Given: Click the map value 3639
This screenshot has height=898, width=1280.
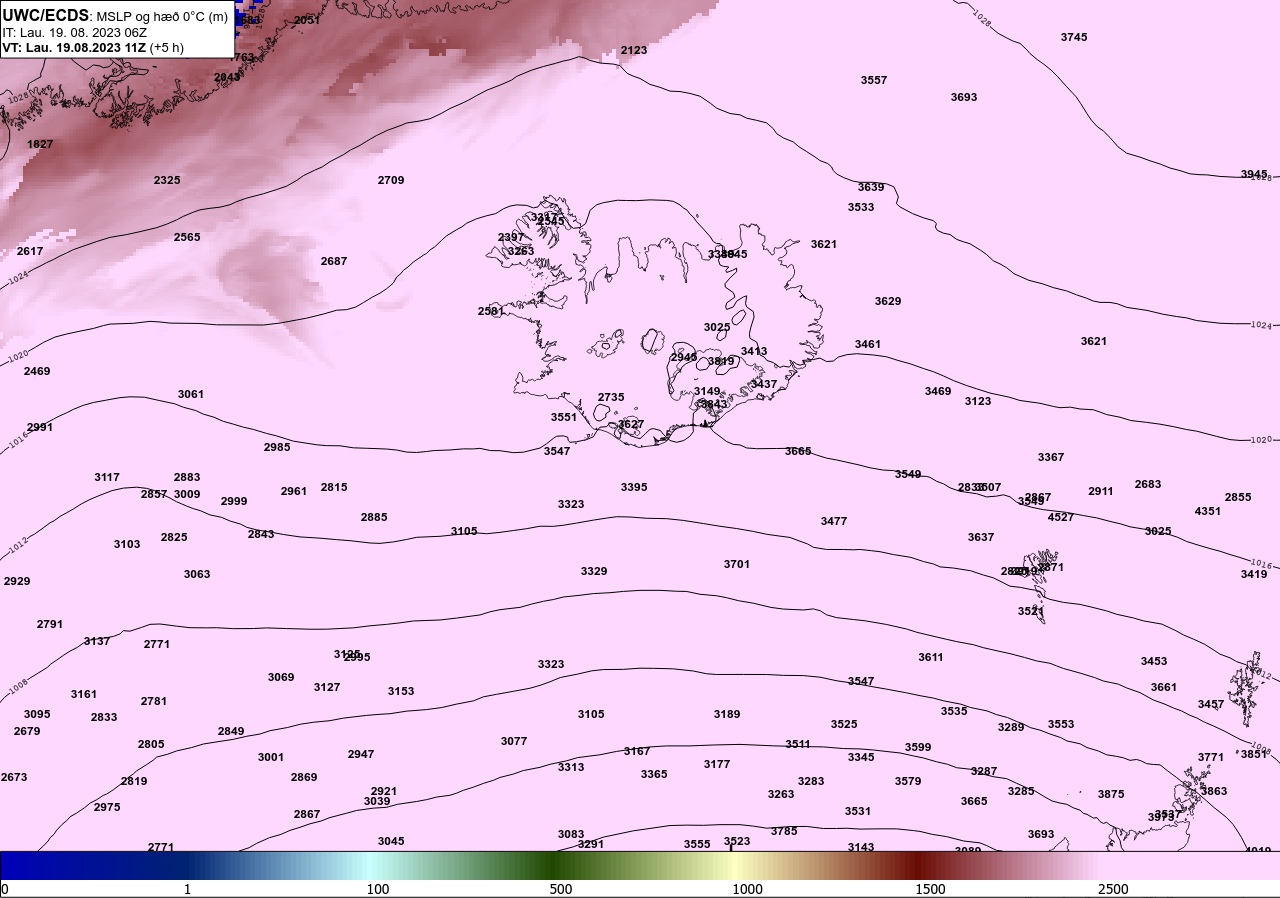Looking at the screenshot, I should 871,187.
